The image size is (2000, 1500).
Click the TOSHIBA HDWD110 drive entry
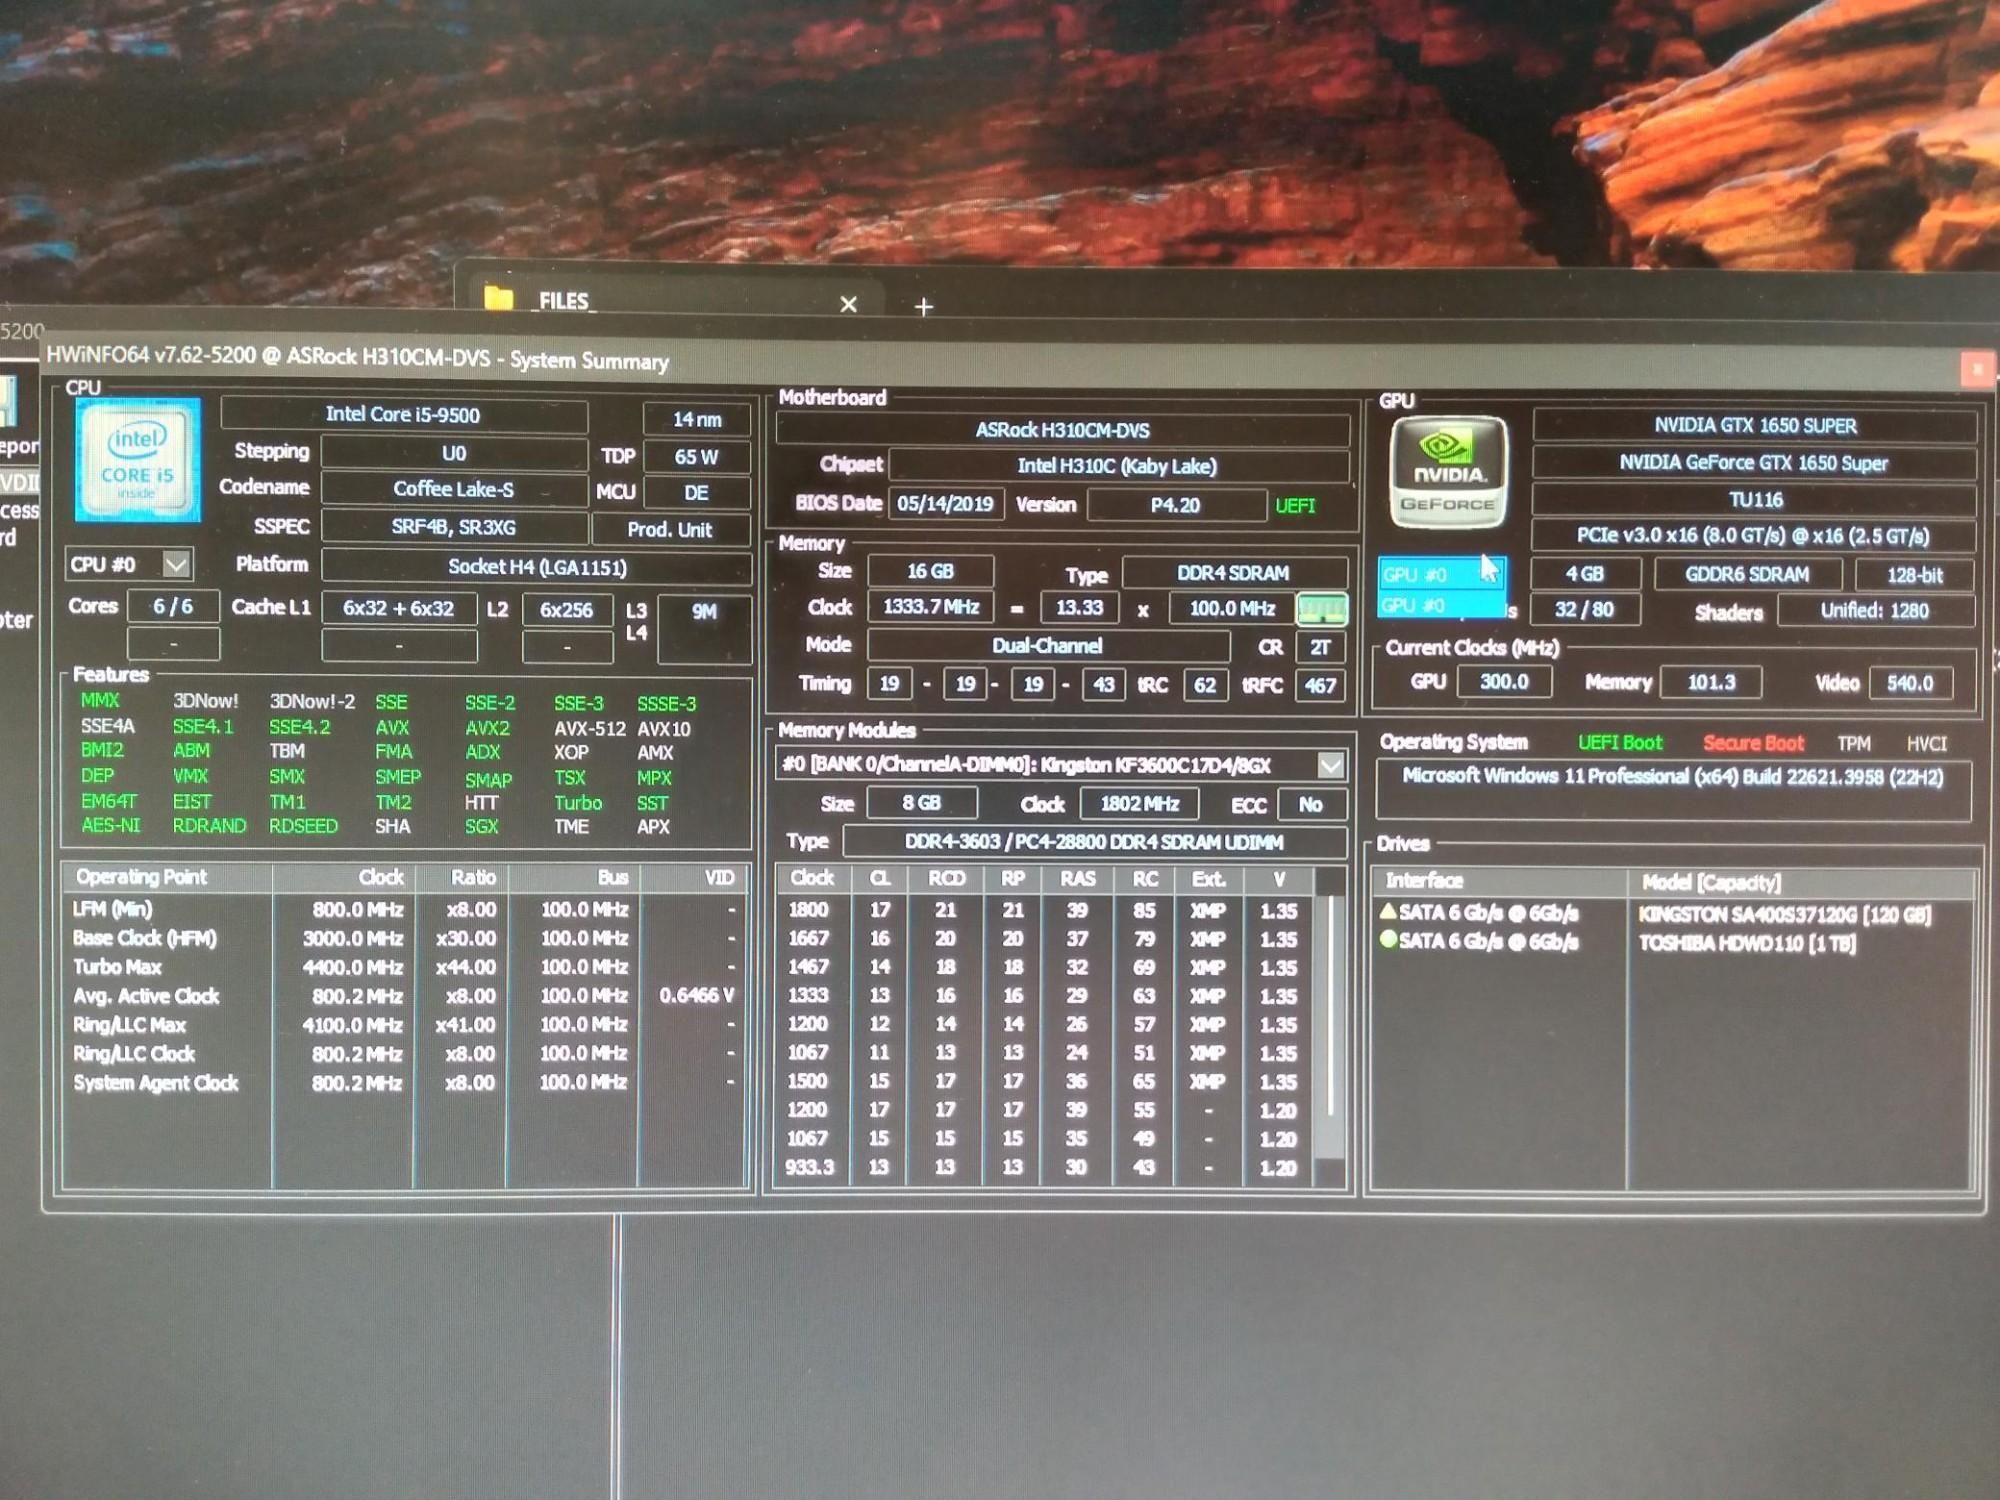[1746, 943]
